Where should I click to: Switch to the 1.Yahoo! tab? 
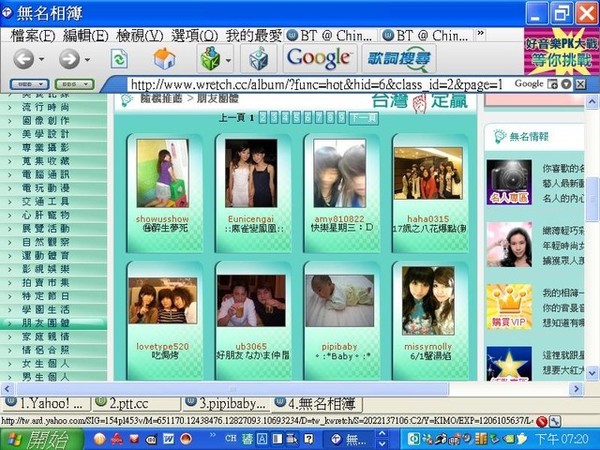click(47, 403)
